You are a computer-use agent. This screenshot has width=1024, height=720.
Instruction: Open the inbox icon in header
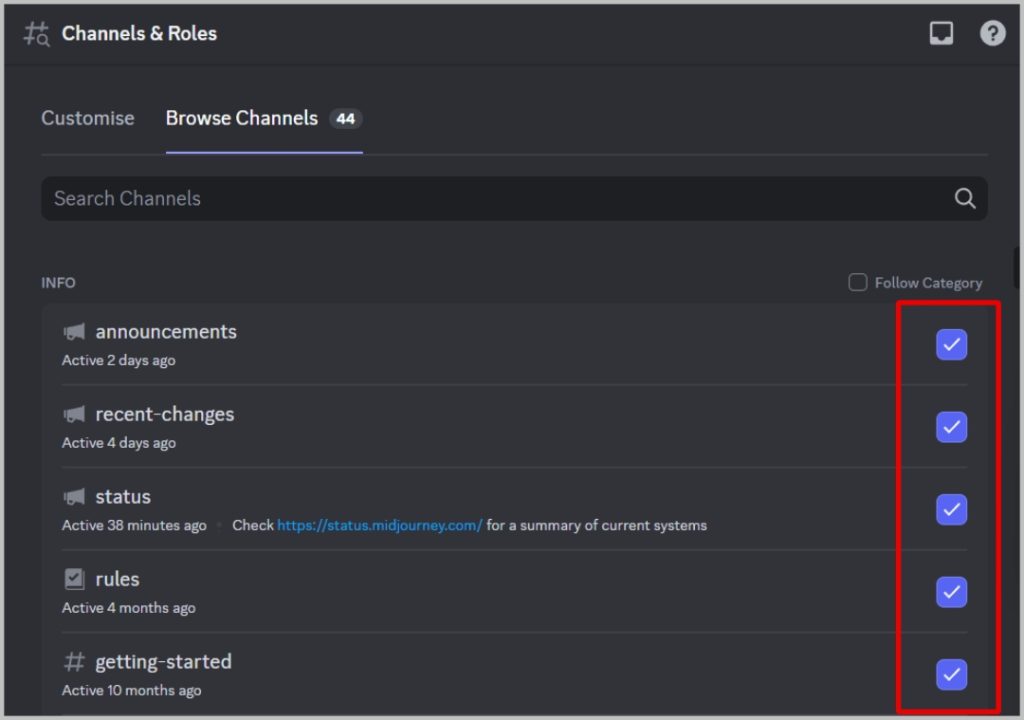941,33
